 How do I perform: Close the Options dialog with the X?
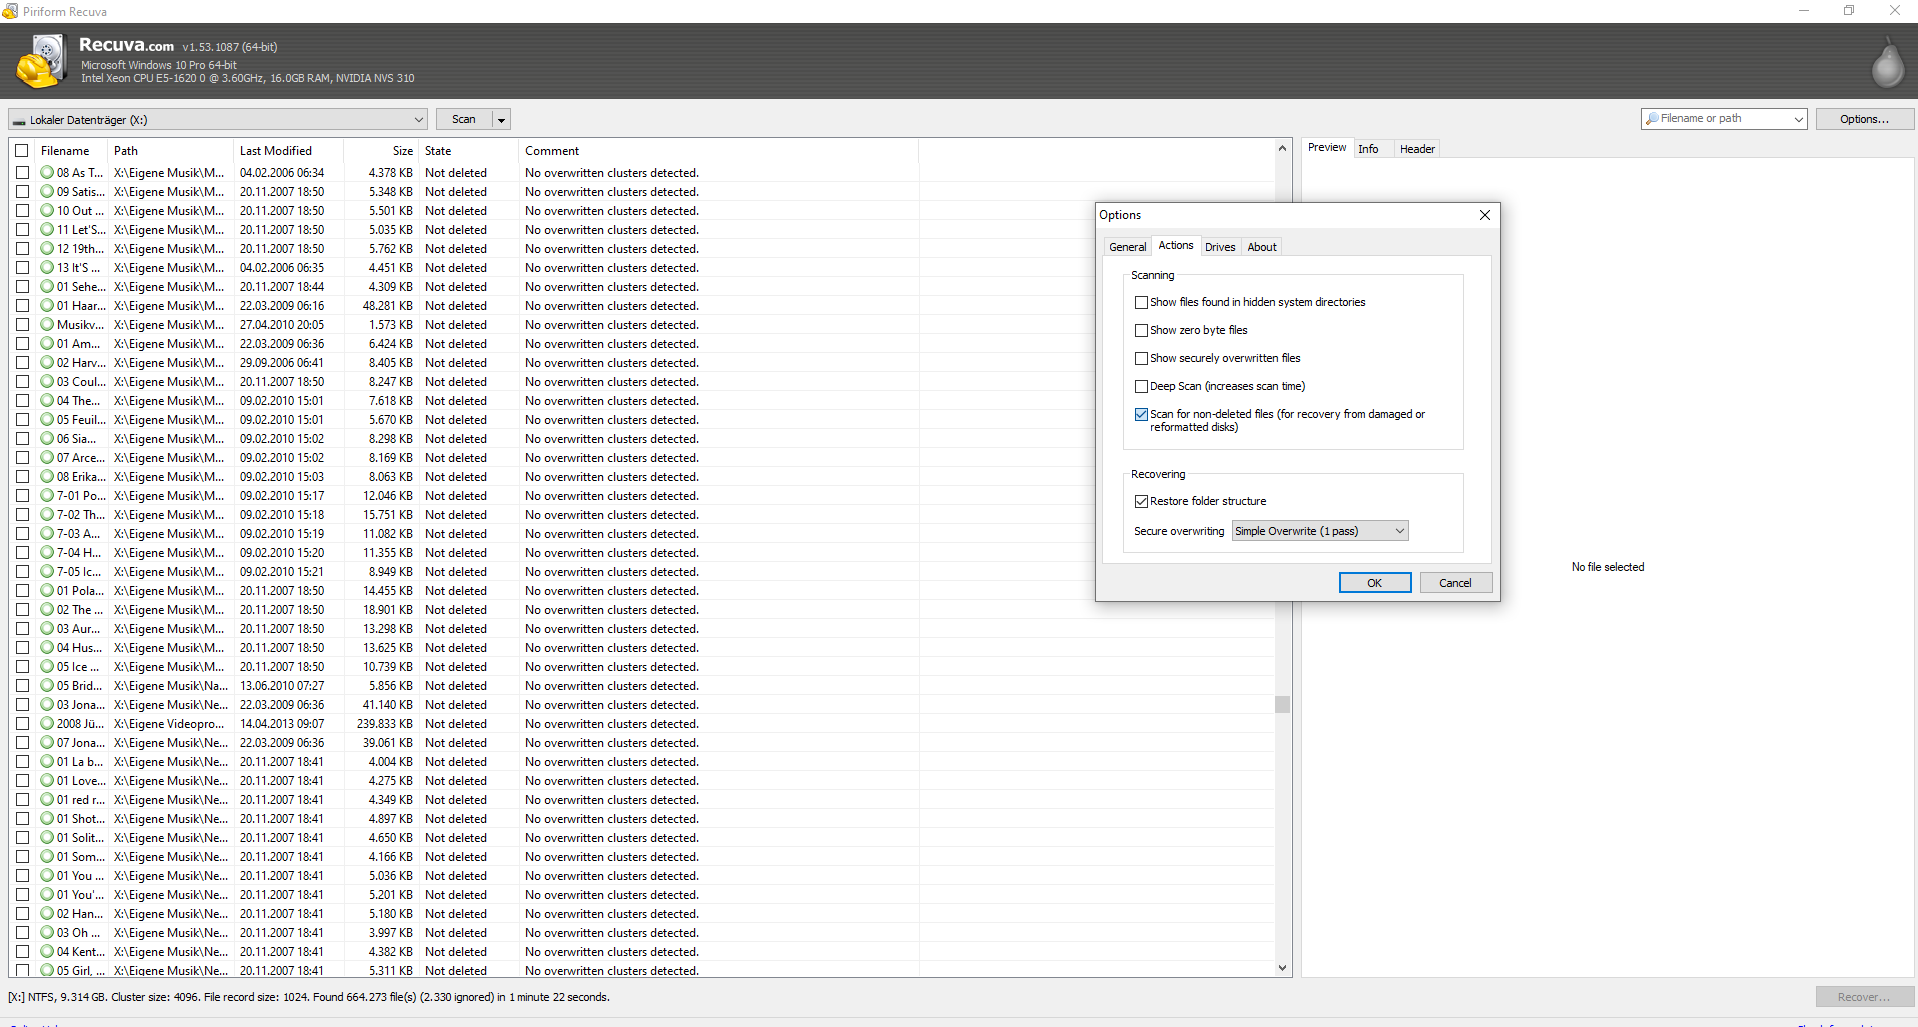[1485, 215]
